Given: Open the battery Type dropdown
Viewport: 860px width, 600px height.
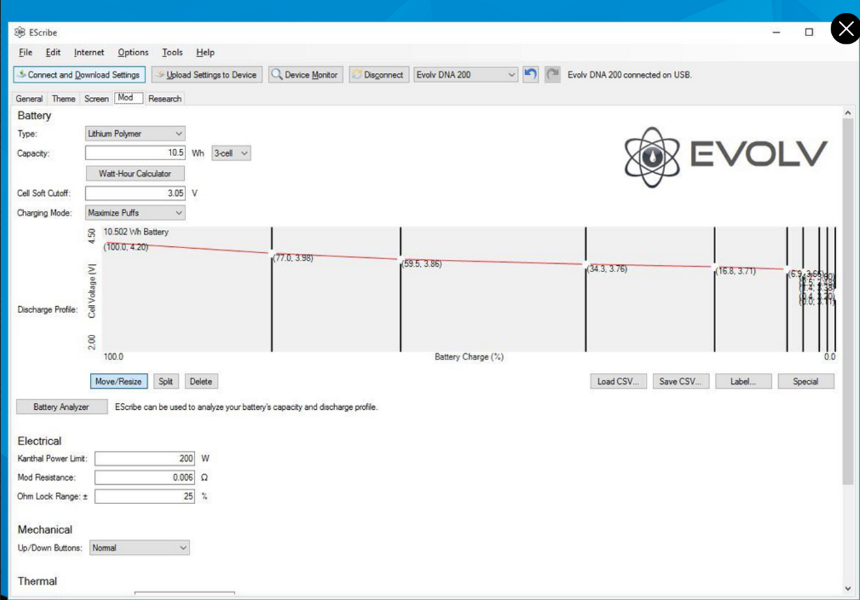Looking at the screenshot, I should point(135,133).
